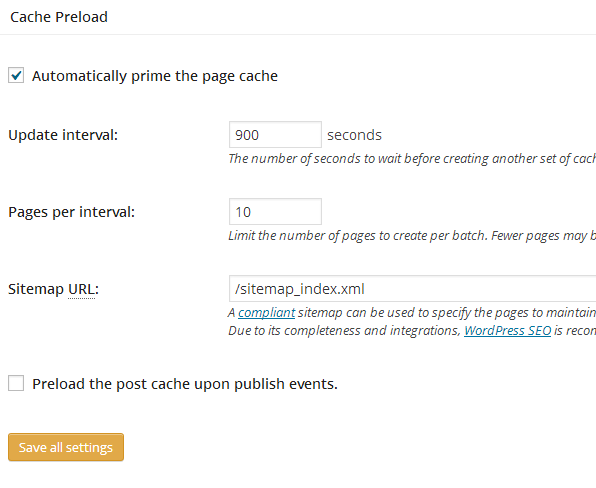Click the dotted-underlined URL abbreviation

click(x=81, y=289)
